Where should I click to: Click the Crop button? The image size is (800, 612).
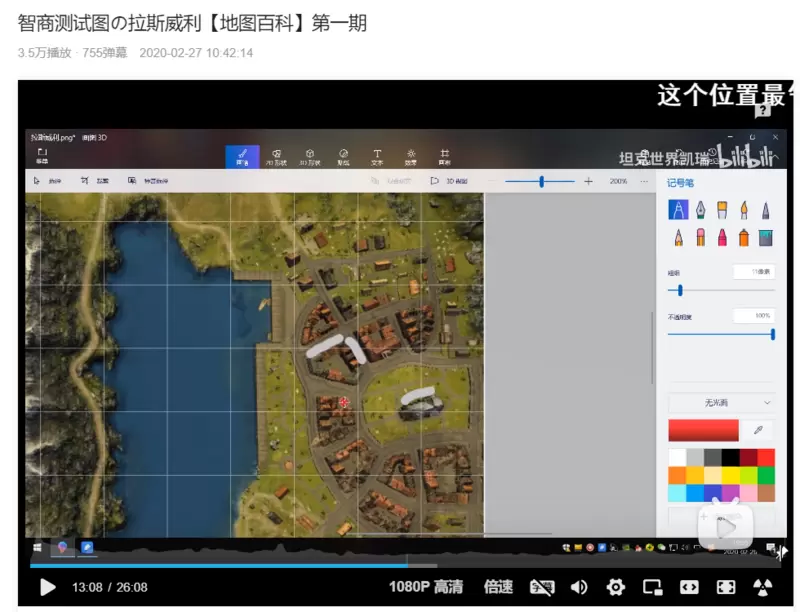point(95,181)
